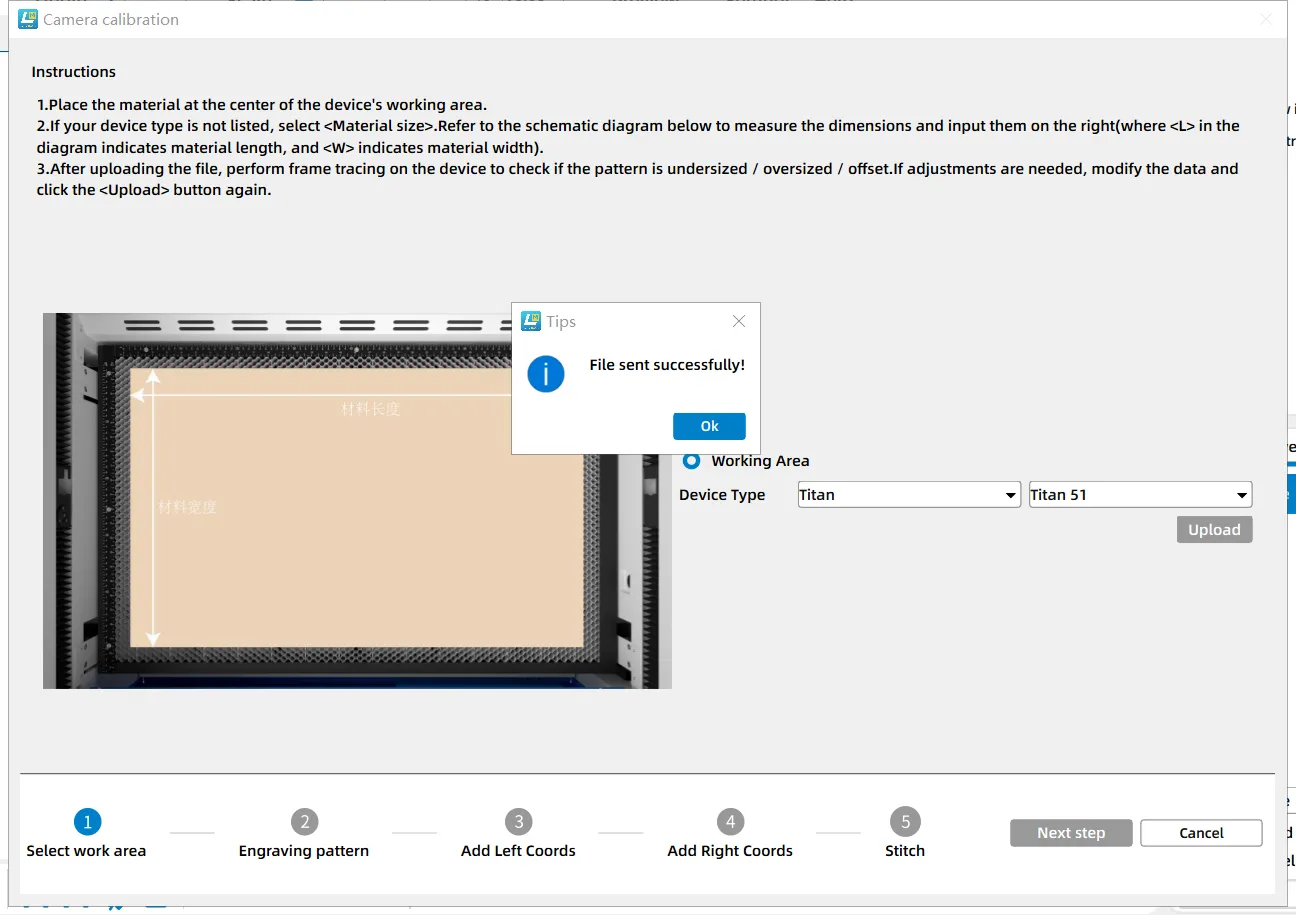This screenshot has height=915, width=1296.
Task: Click the blue info icon in Tips dialog
Action: point(546,373)
